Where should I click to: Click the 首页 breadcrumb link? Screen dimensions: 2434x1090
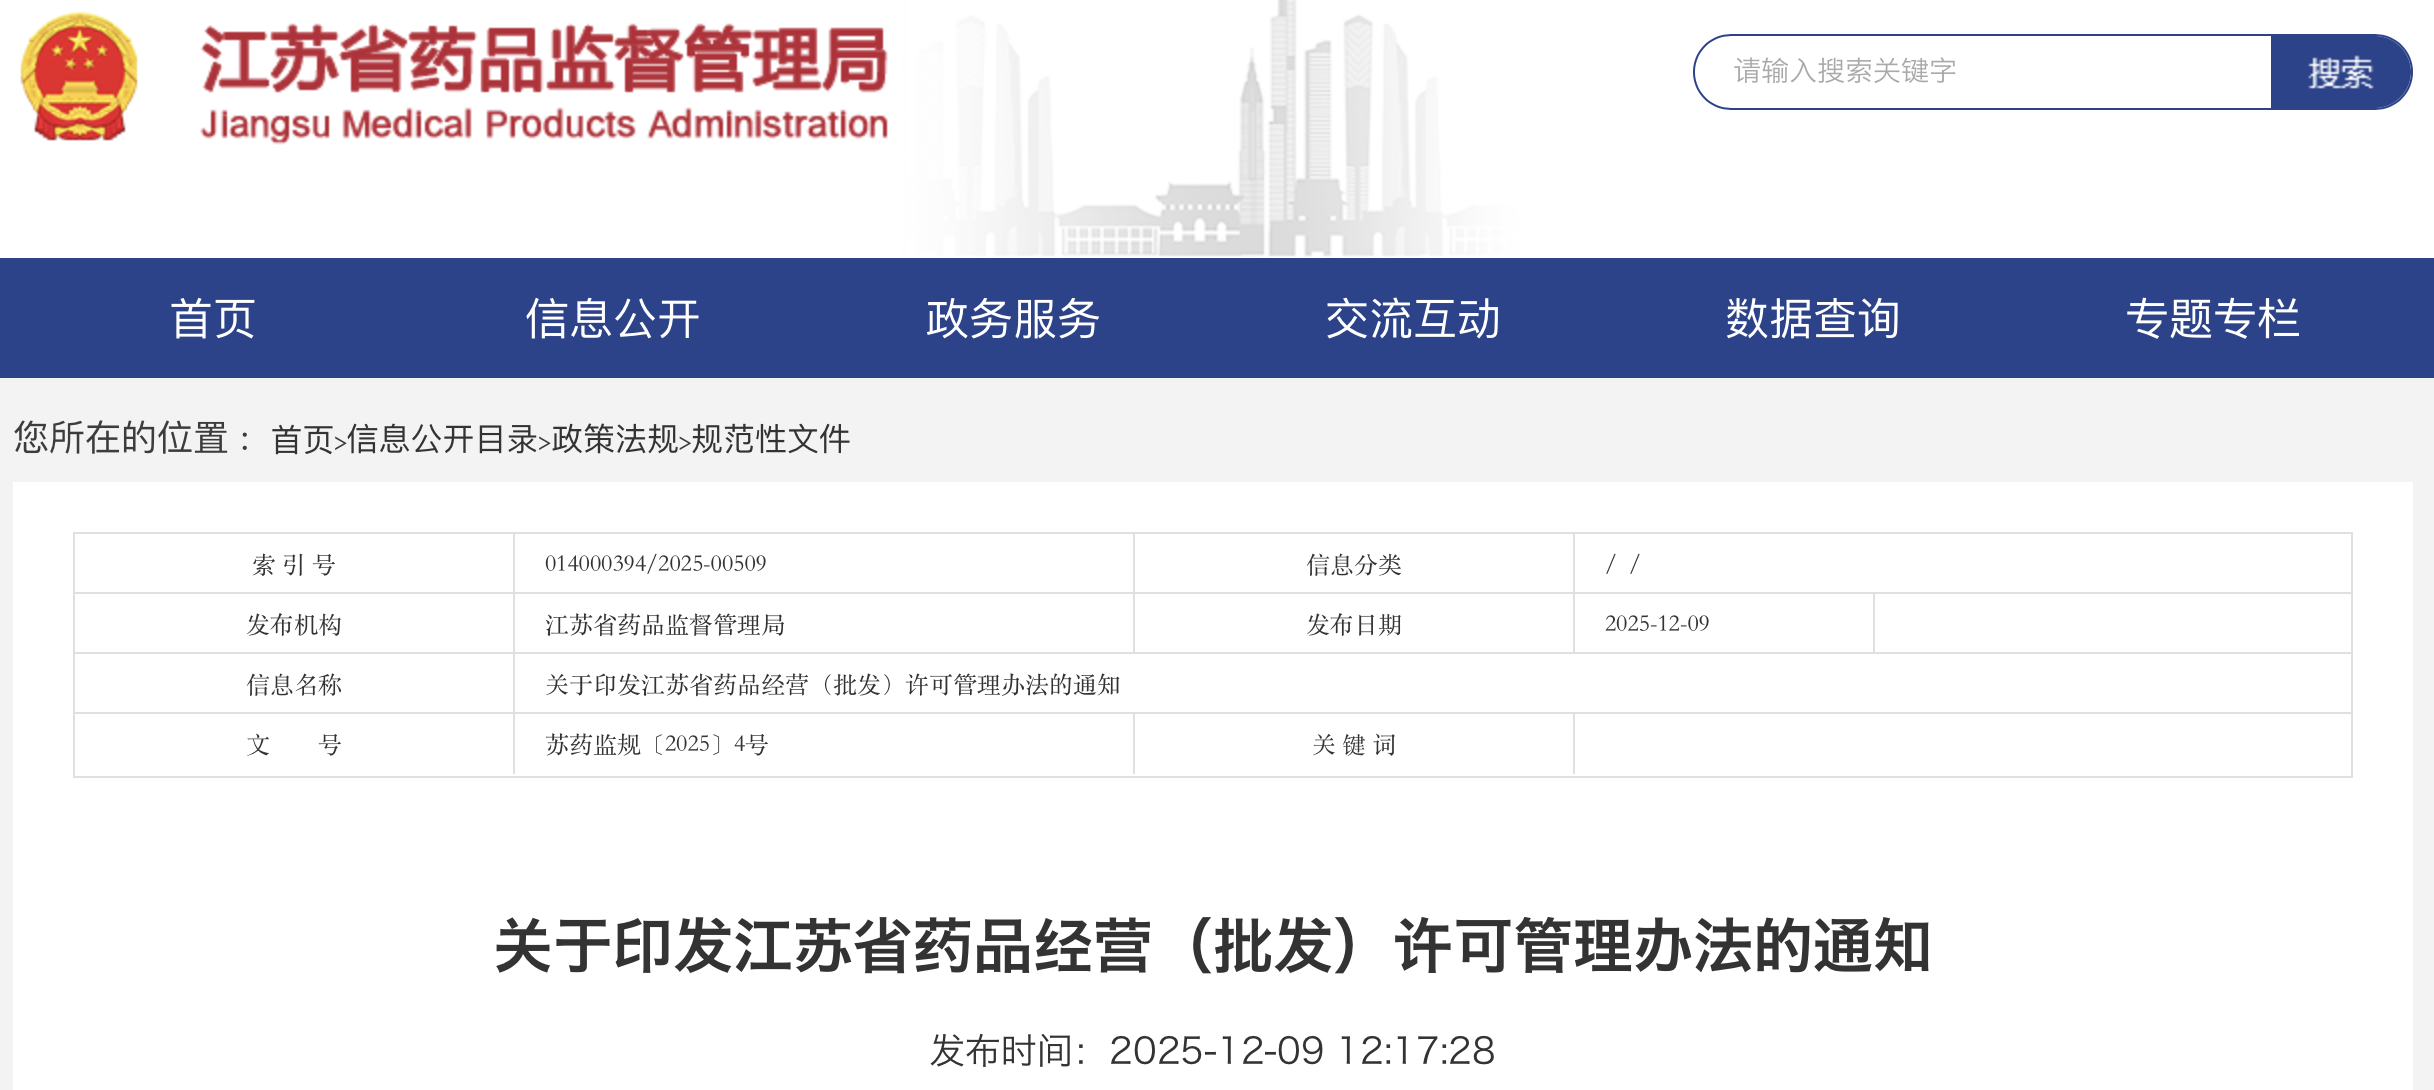pos(301,439)
